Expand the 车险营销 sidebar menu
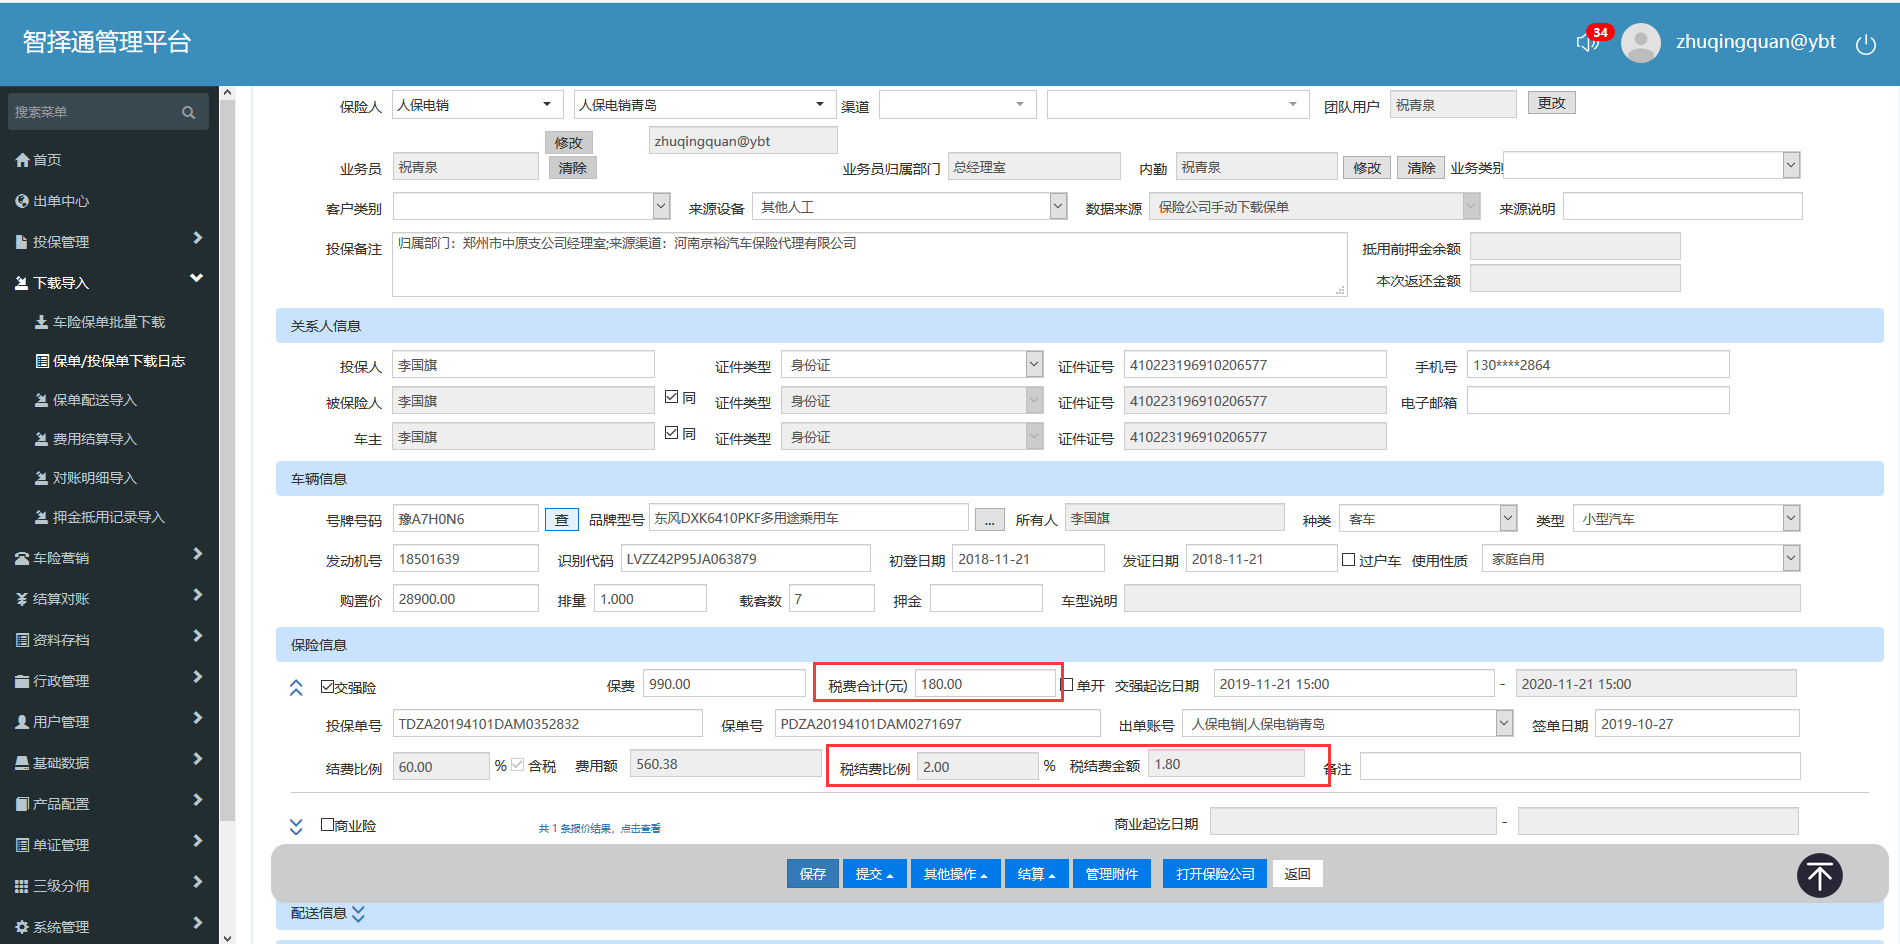 pos(108,558)
